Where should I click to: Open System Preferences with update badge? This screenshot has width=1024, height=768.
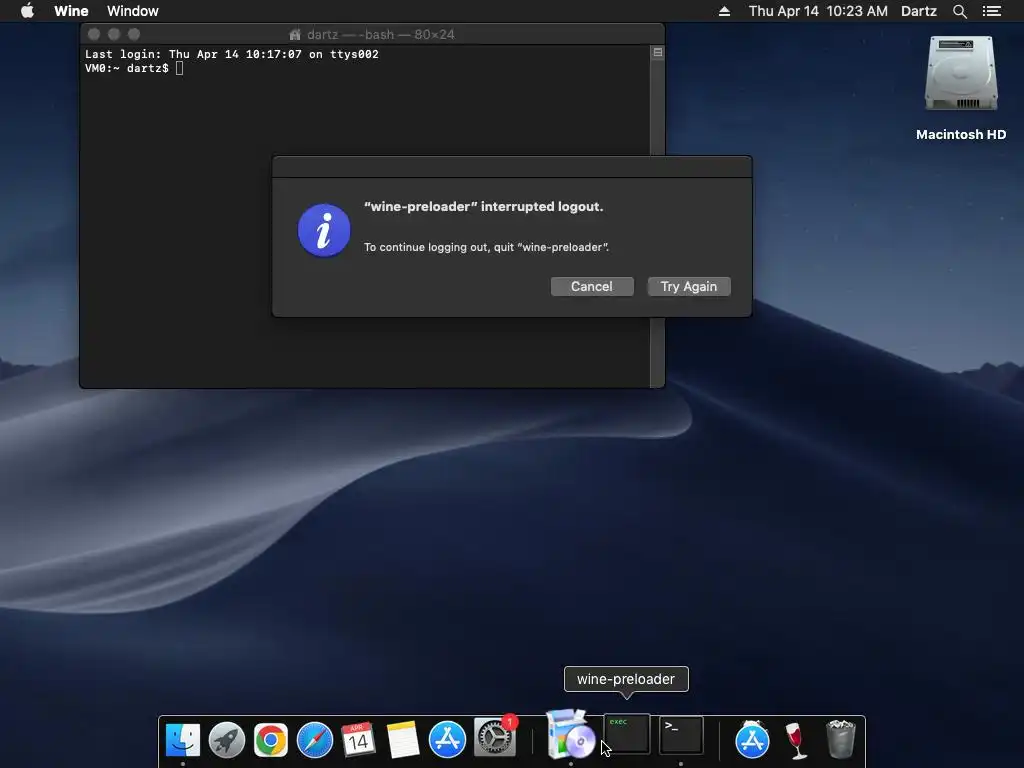coord(494,738)
